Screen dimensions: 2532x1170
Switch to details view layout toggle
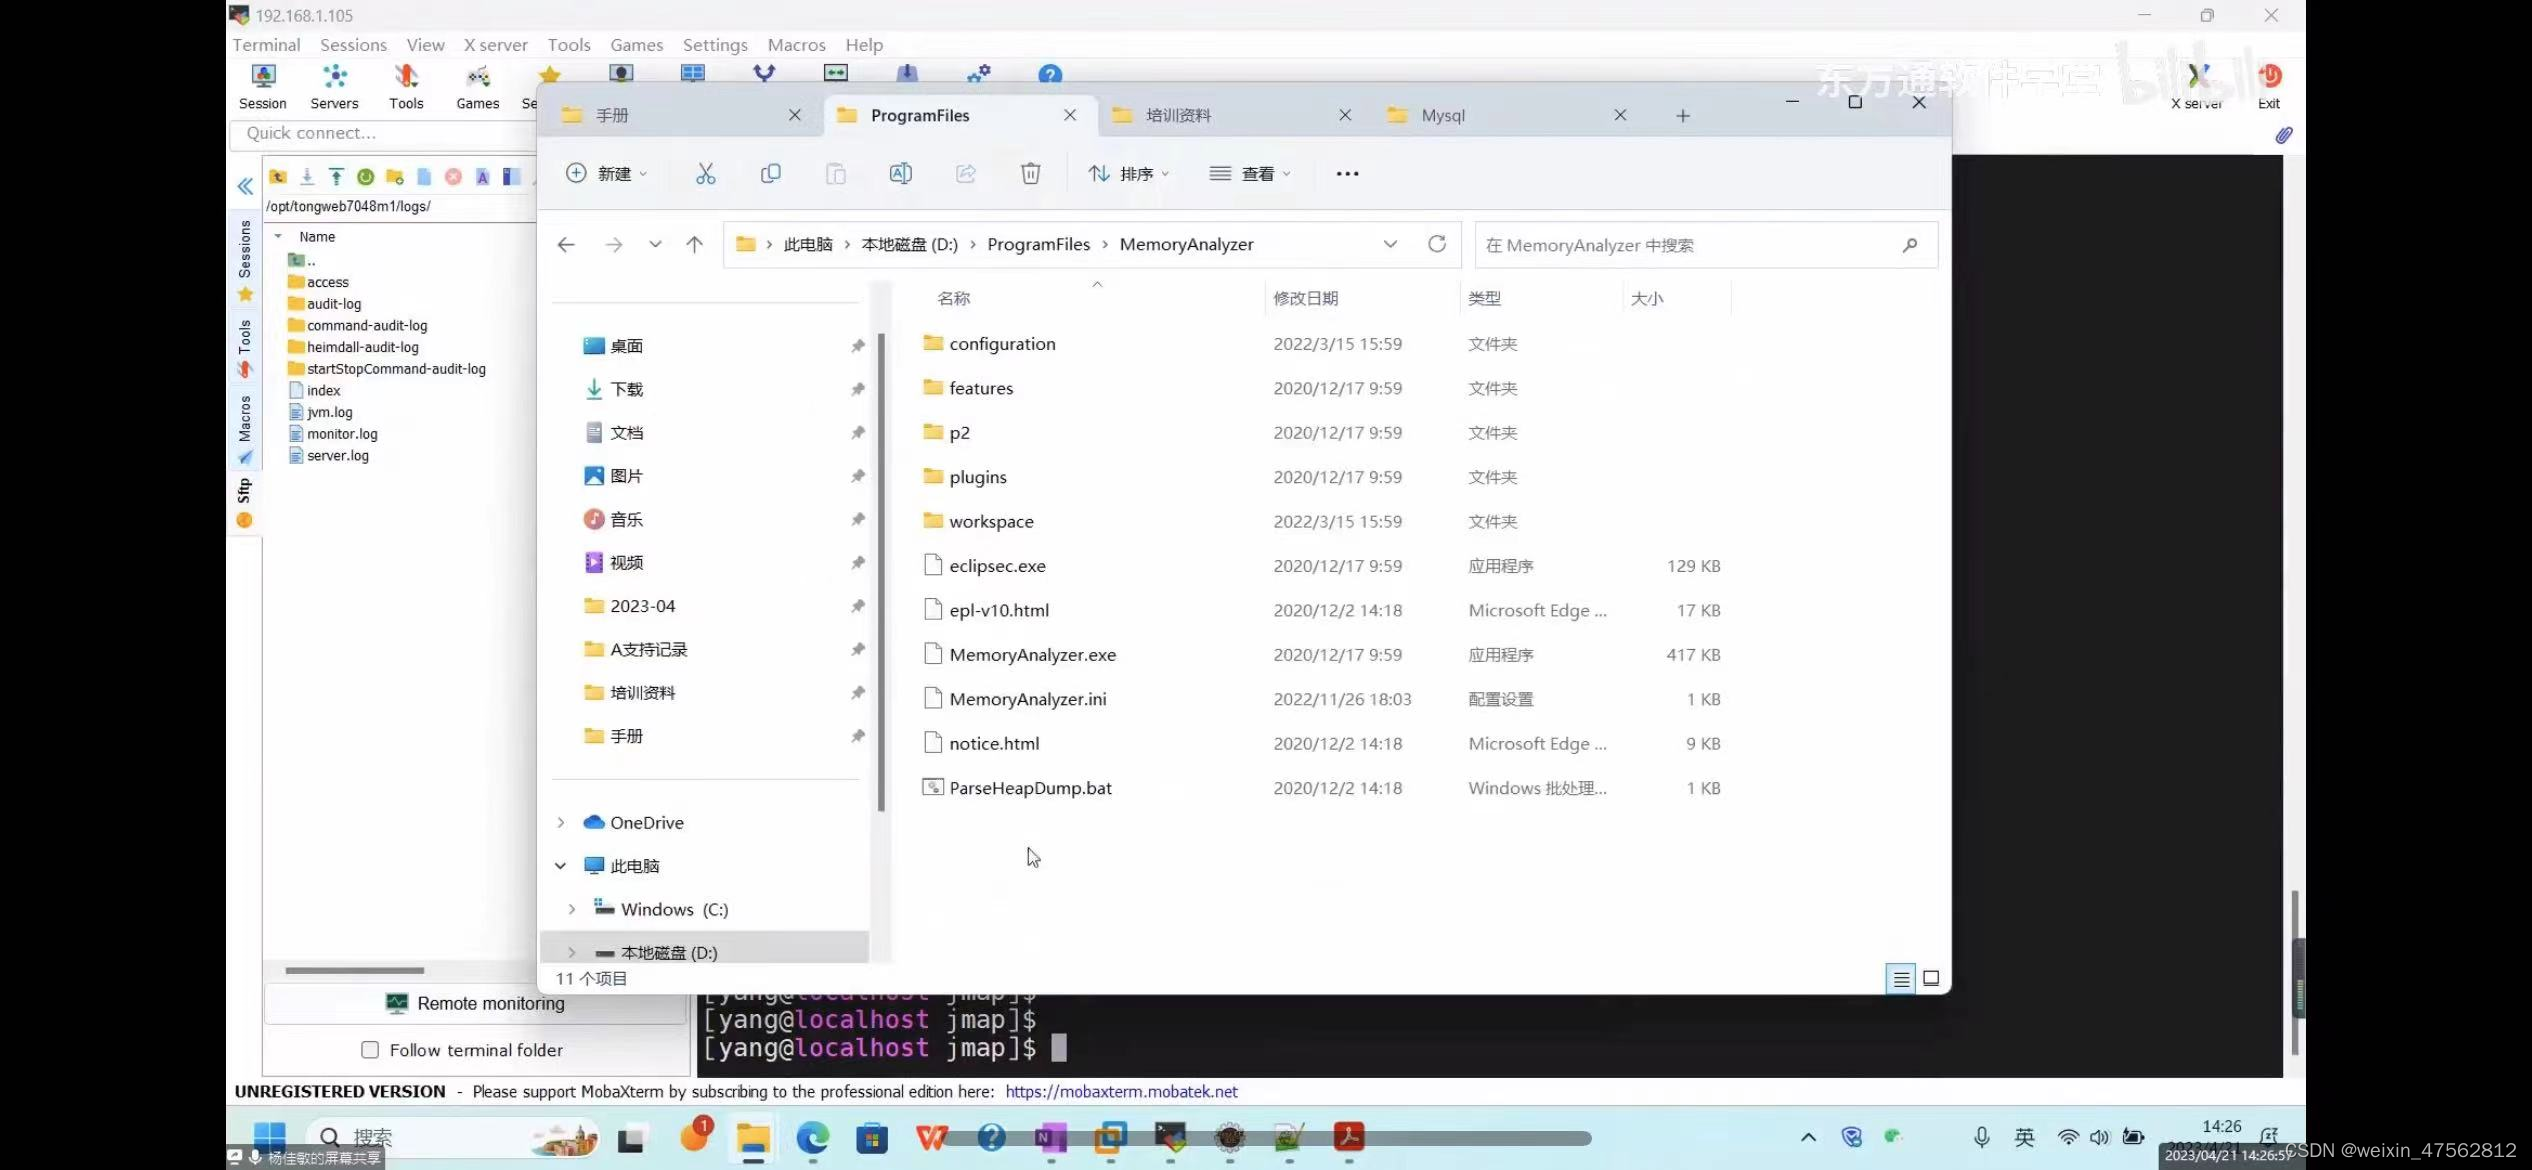1901,979
